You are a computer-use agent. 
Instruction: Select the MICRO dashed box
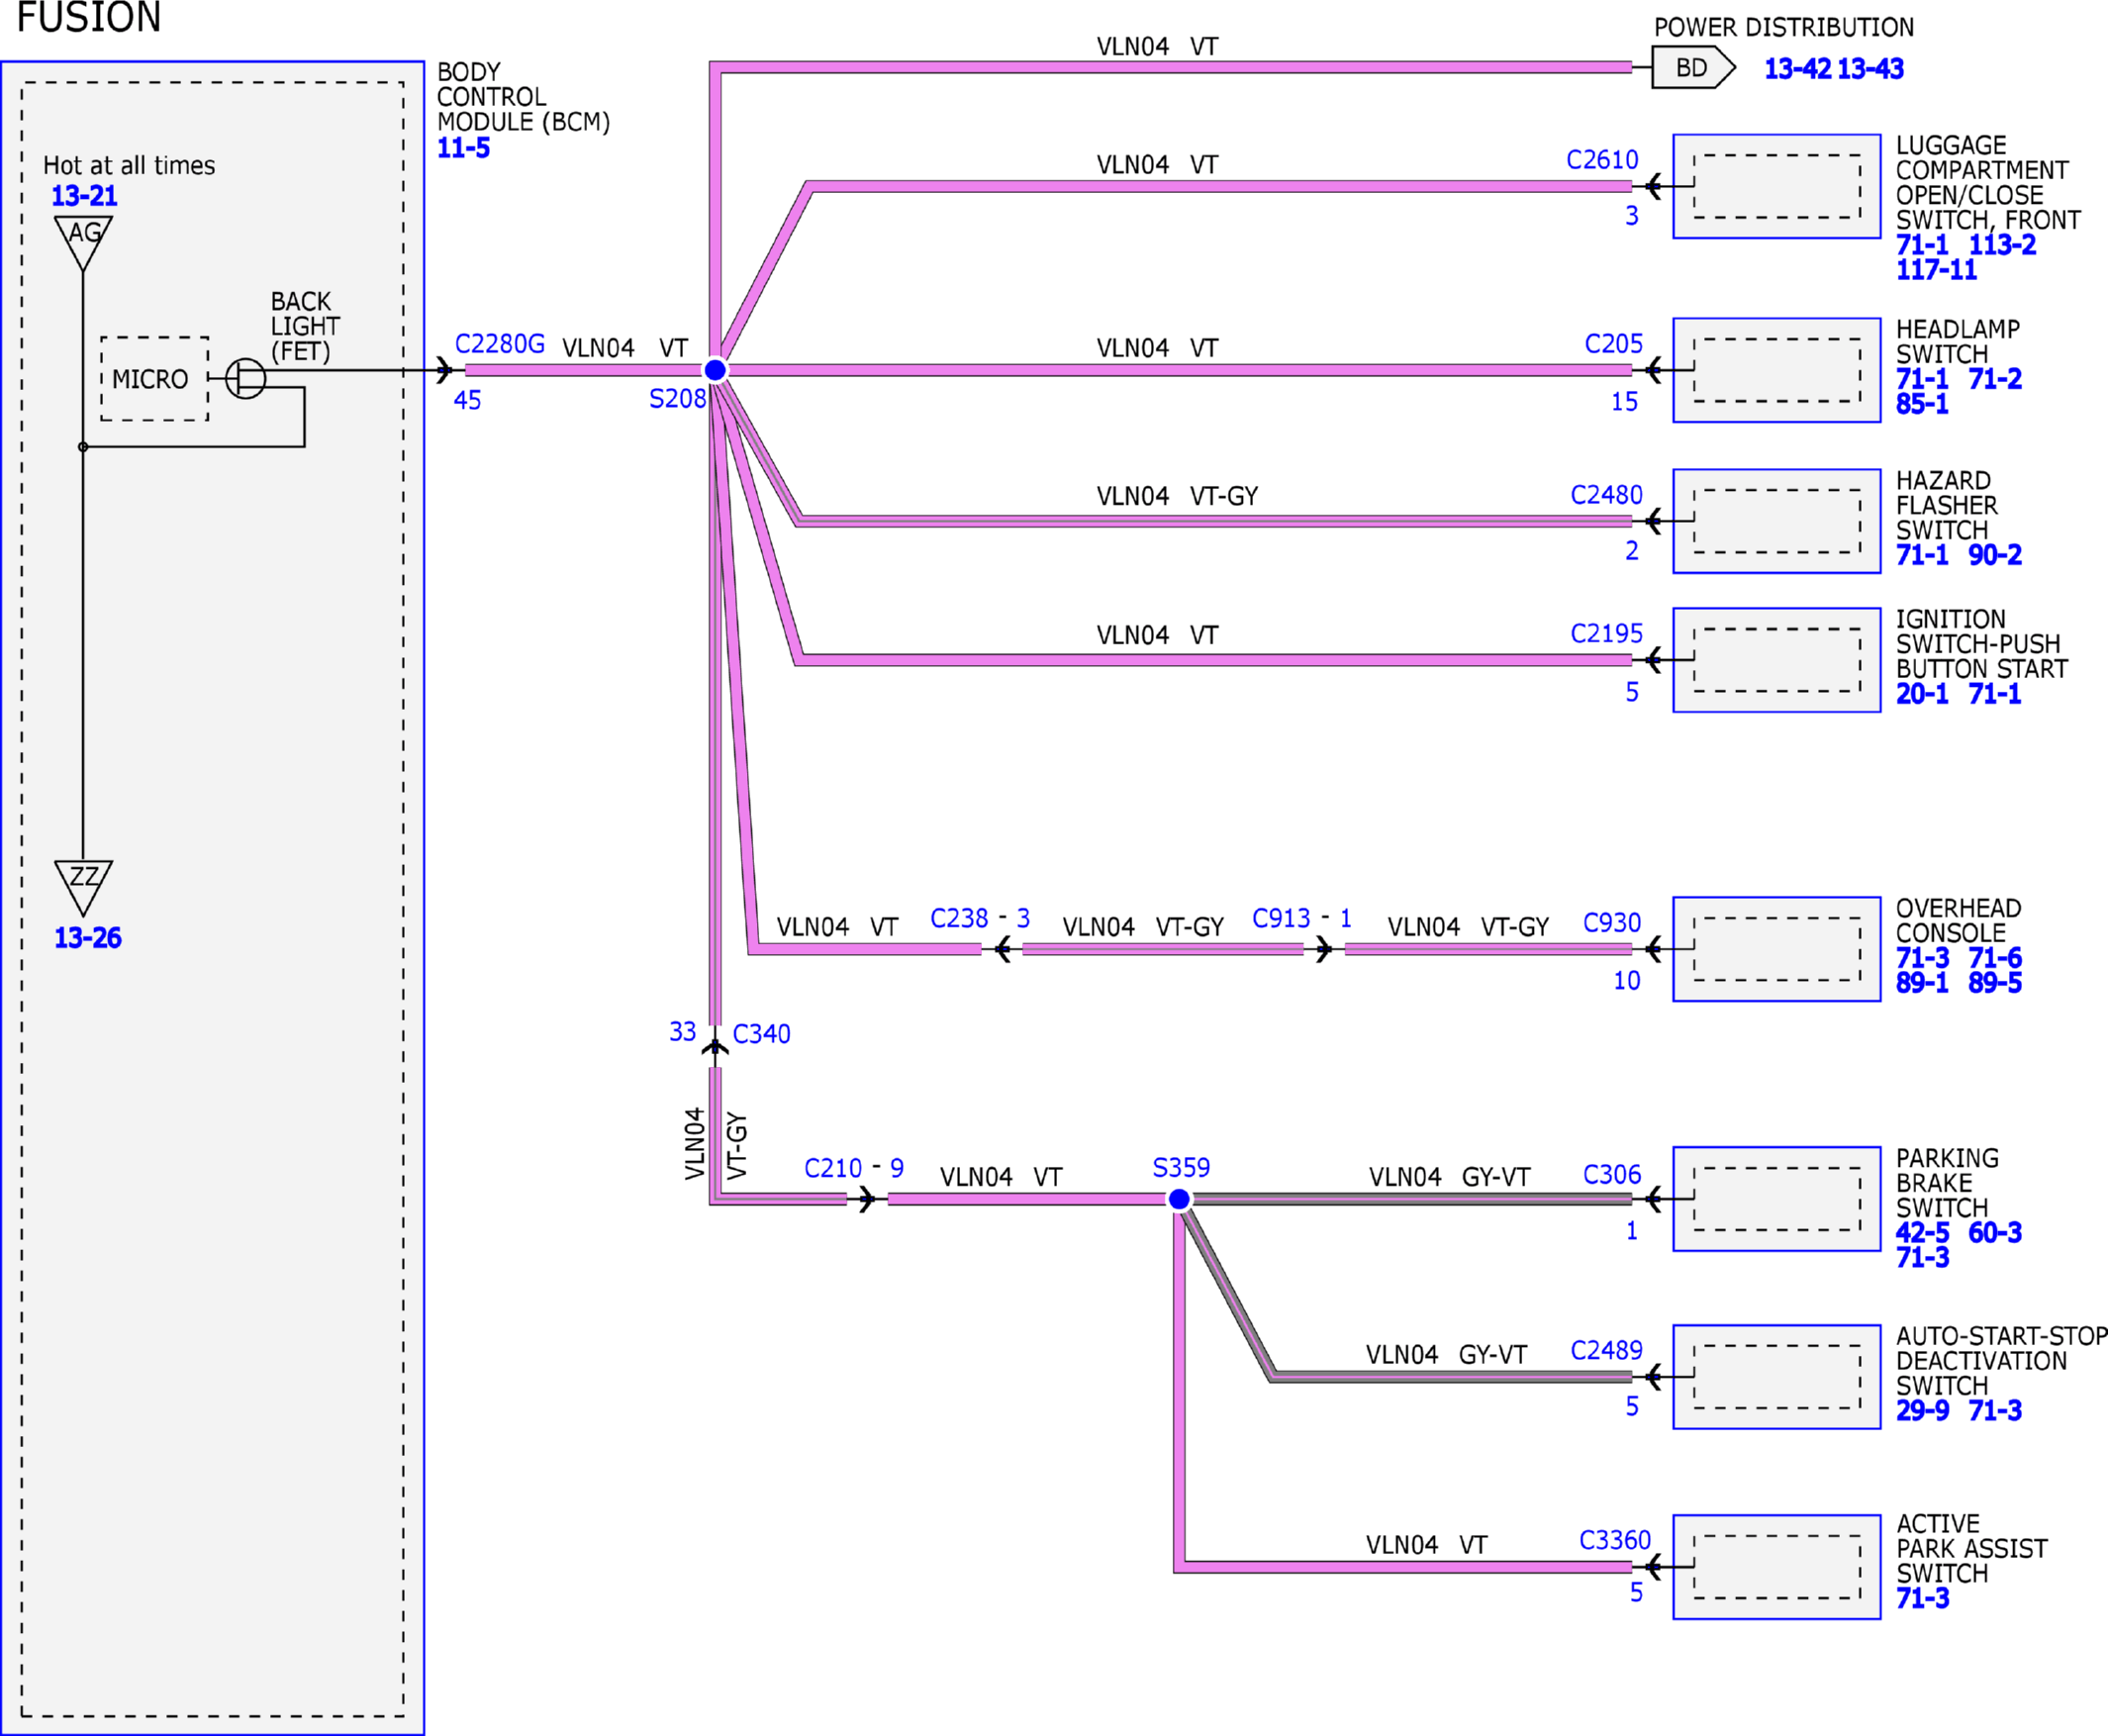155,378
